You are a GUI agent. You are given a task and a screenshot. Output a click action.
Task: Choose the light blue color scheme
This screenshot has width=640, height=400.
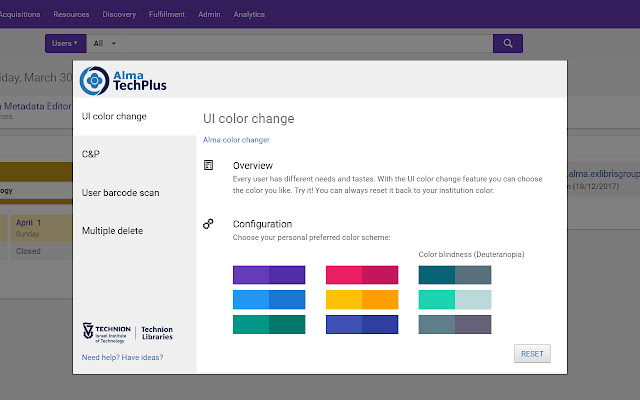(269, 300)
